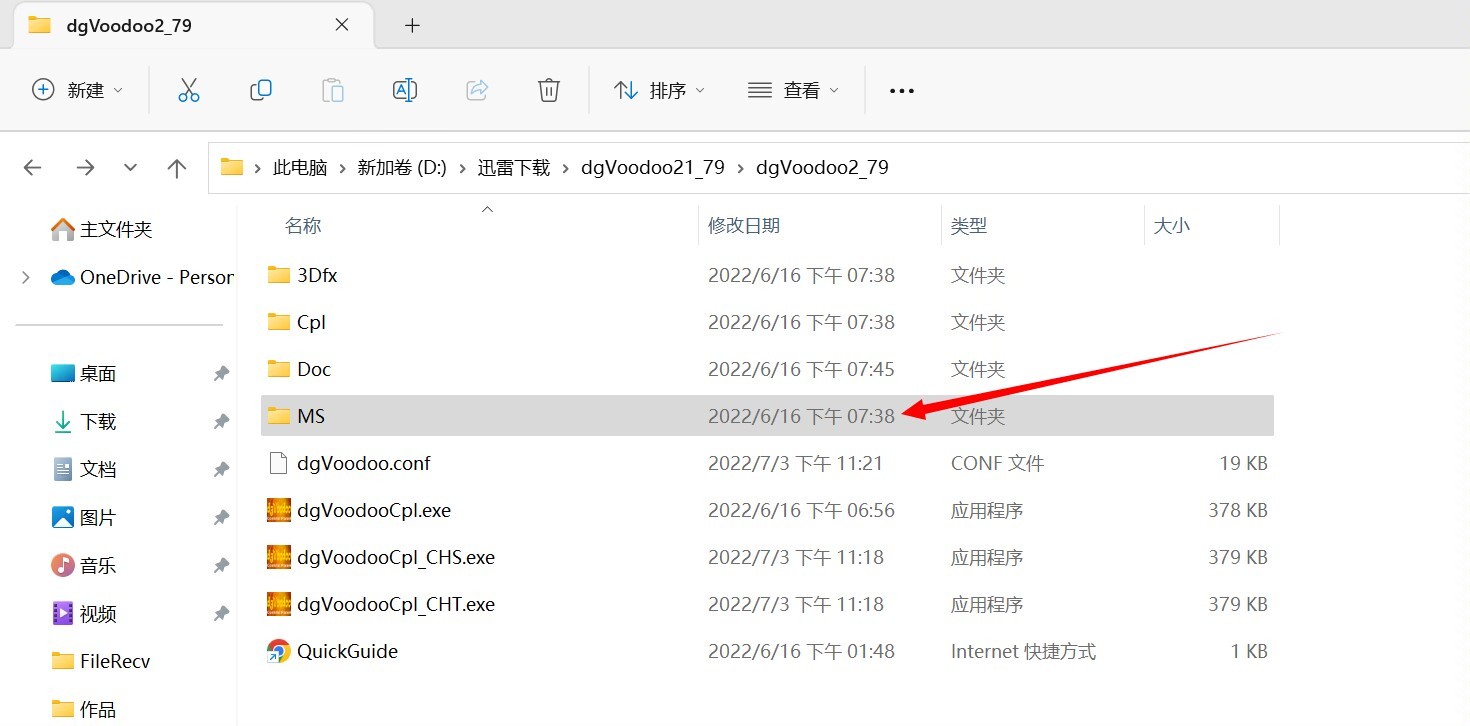Screen dimensions: 1470x726
Task: Click the Cut scissors icon
Action: pos(189,90)
